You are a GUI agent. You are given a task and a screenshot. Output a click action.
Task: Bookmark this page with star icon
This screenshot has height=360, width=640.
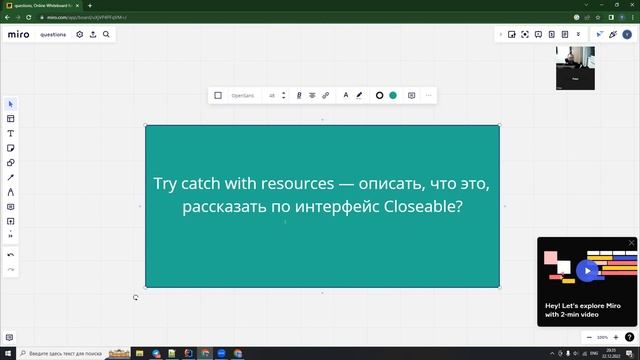pyautogui.click(x=598, y=18)
